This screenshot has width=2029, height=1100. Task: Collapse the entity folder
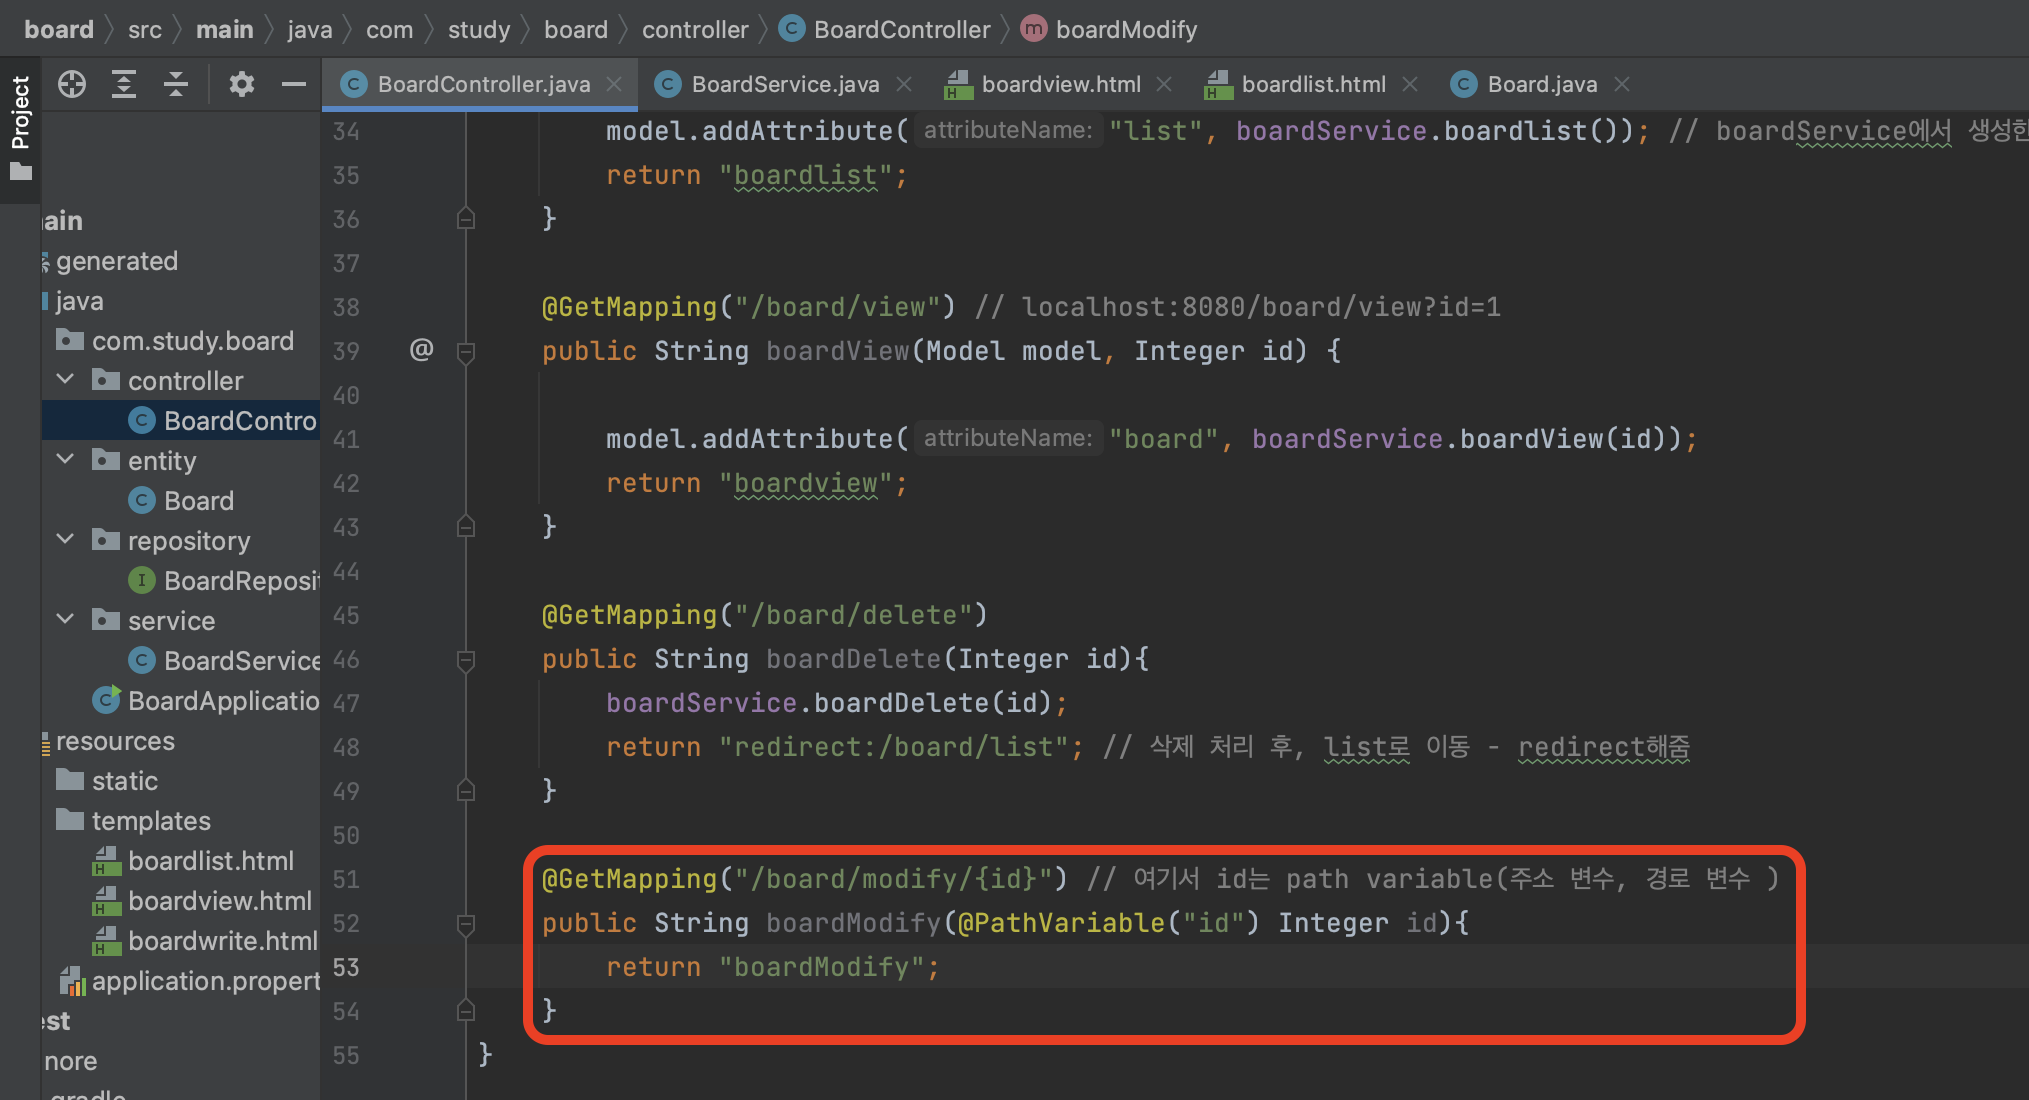point(66,460)
